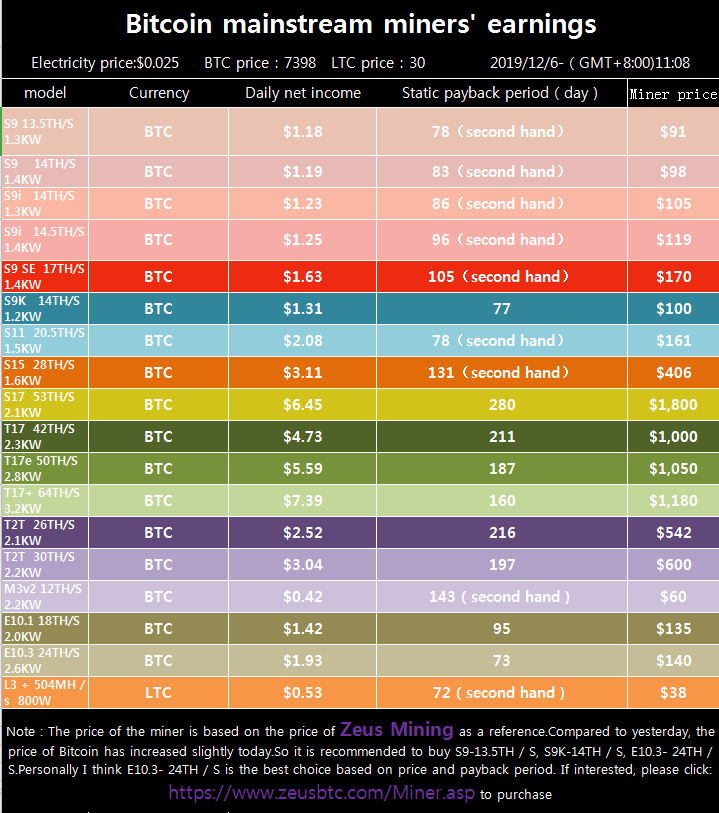The image size is (719, 813).
Task: Click the S17 53TH/S miner price $1,800
Action: pos(672,405)
